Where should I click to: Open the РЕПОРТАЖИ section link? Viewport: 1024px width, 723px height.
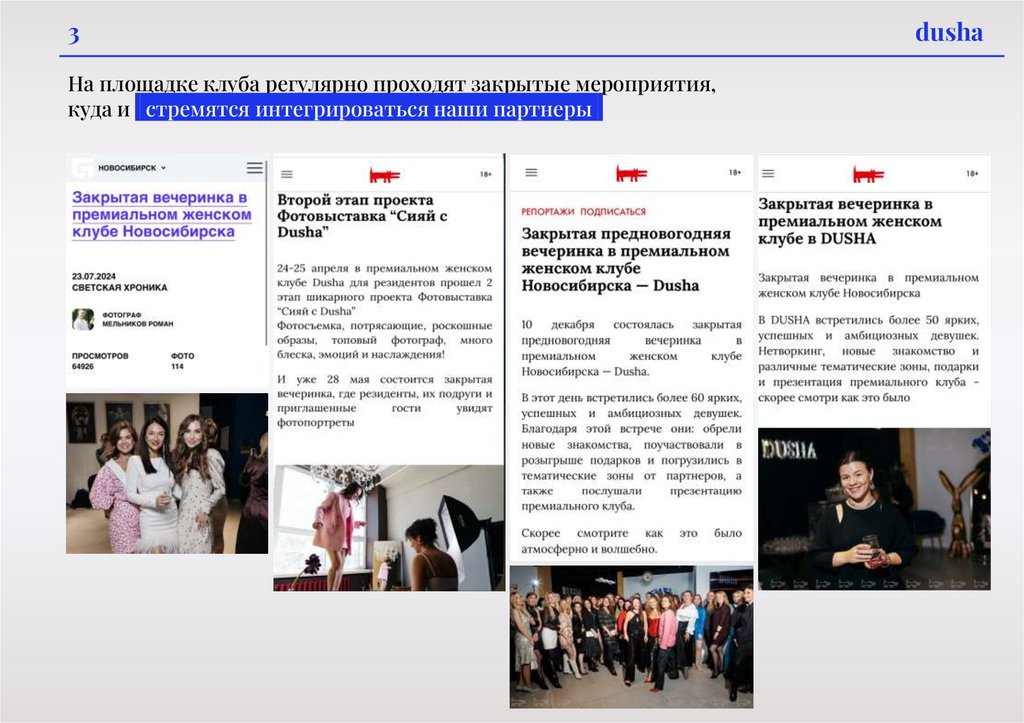548,212
